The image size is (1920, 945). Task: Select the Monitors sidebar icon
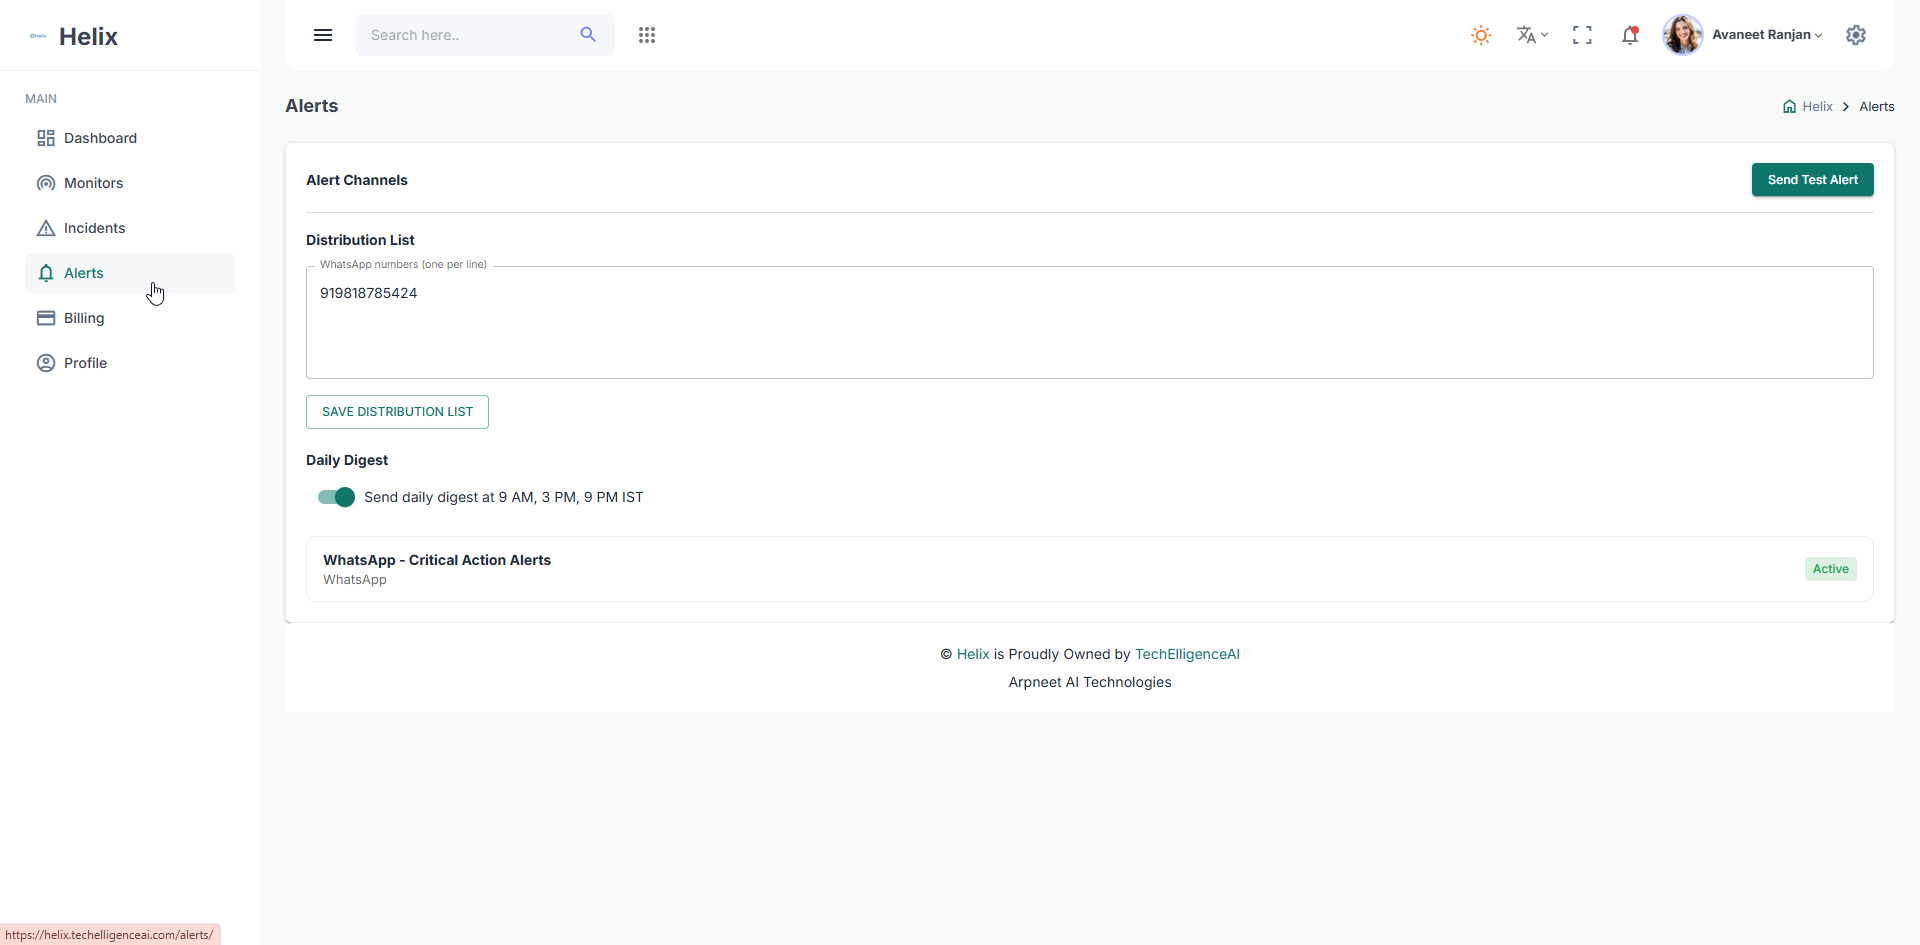pyautogui.click(x=46, y=183)
